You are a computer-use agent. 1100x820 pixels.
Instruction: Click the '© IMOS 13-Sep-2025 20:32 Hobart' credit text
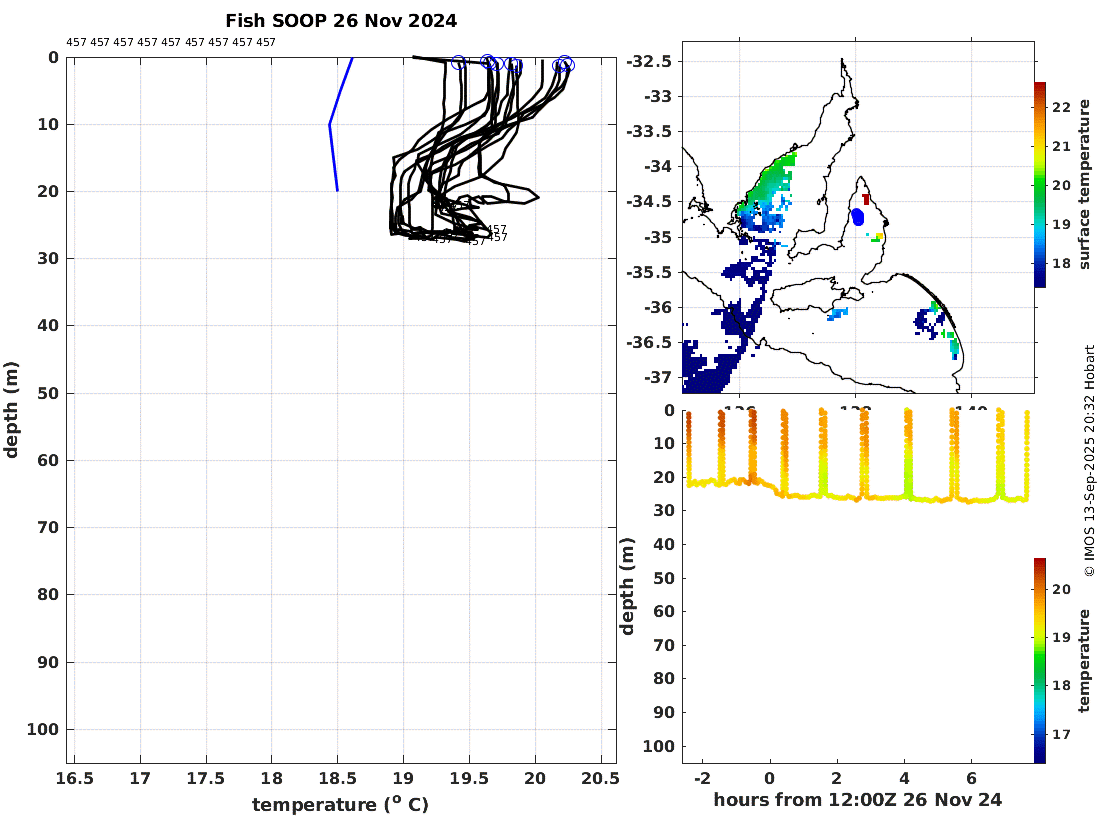[x=1089, y=461]
